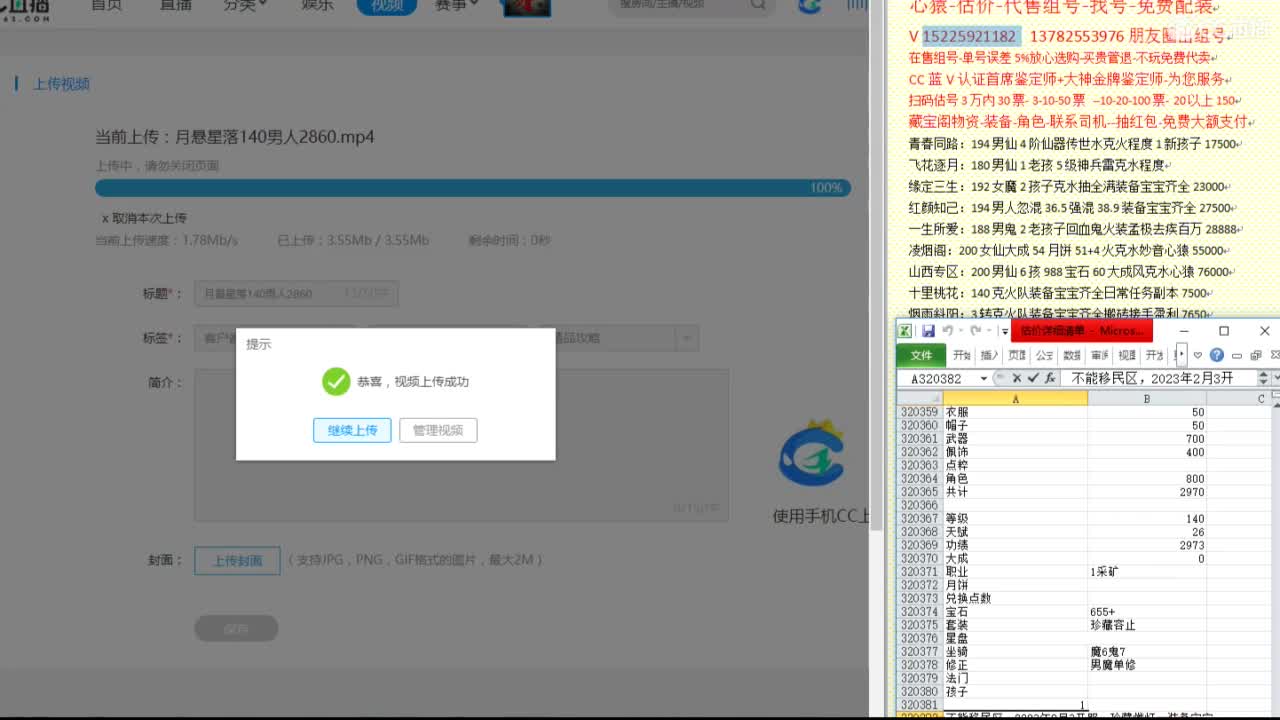The image size is (1280, 720).
Task: Click the heart-shaped ribbon minimize icon in Excel
Action: click(x=1198, y=355)
